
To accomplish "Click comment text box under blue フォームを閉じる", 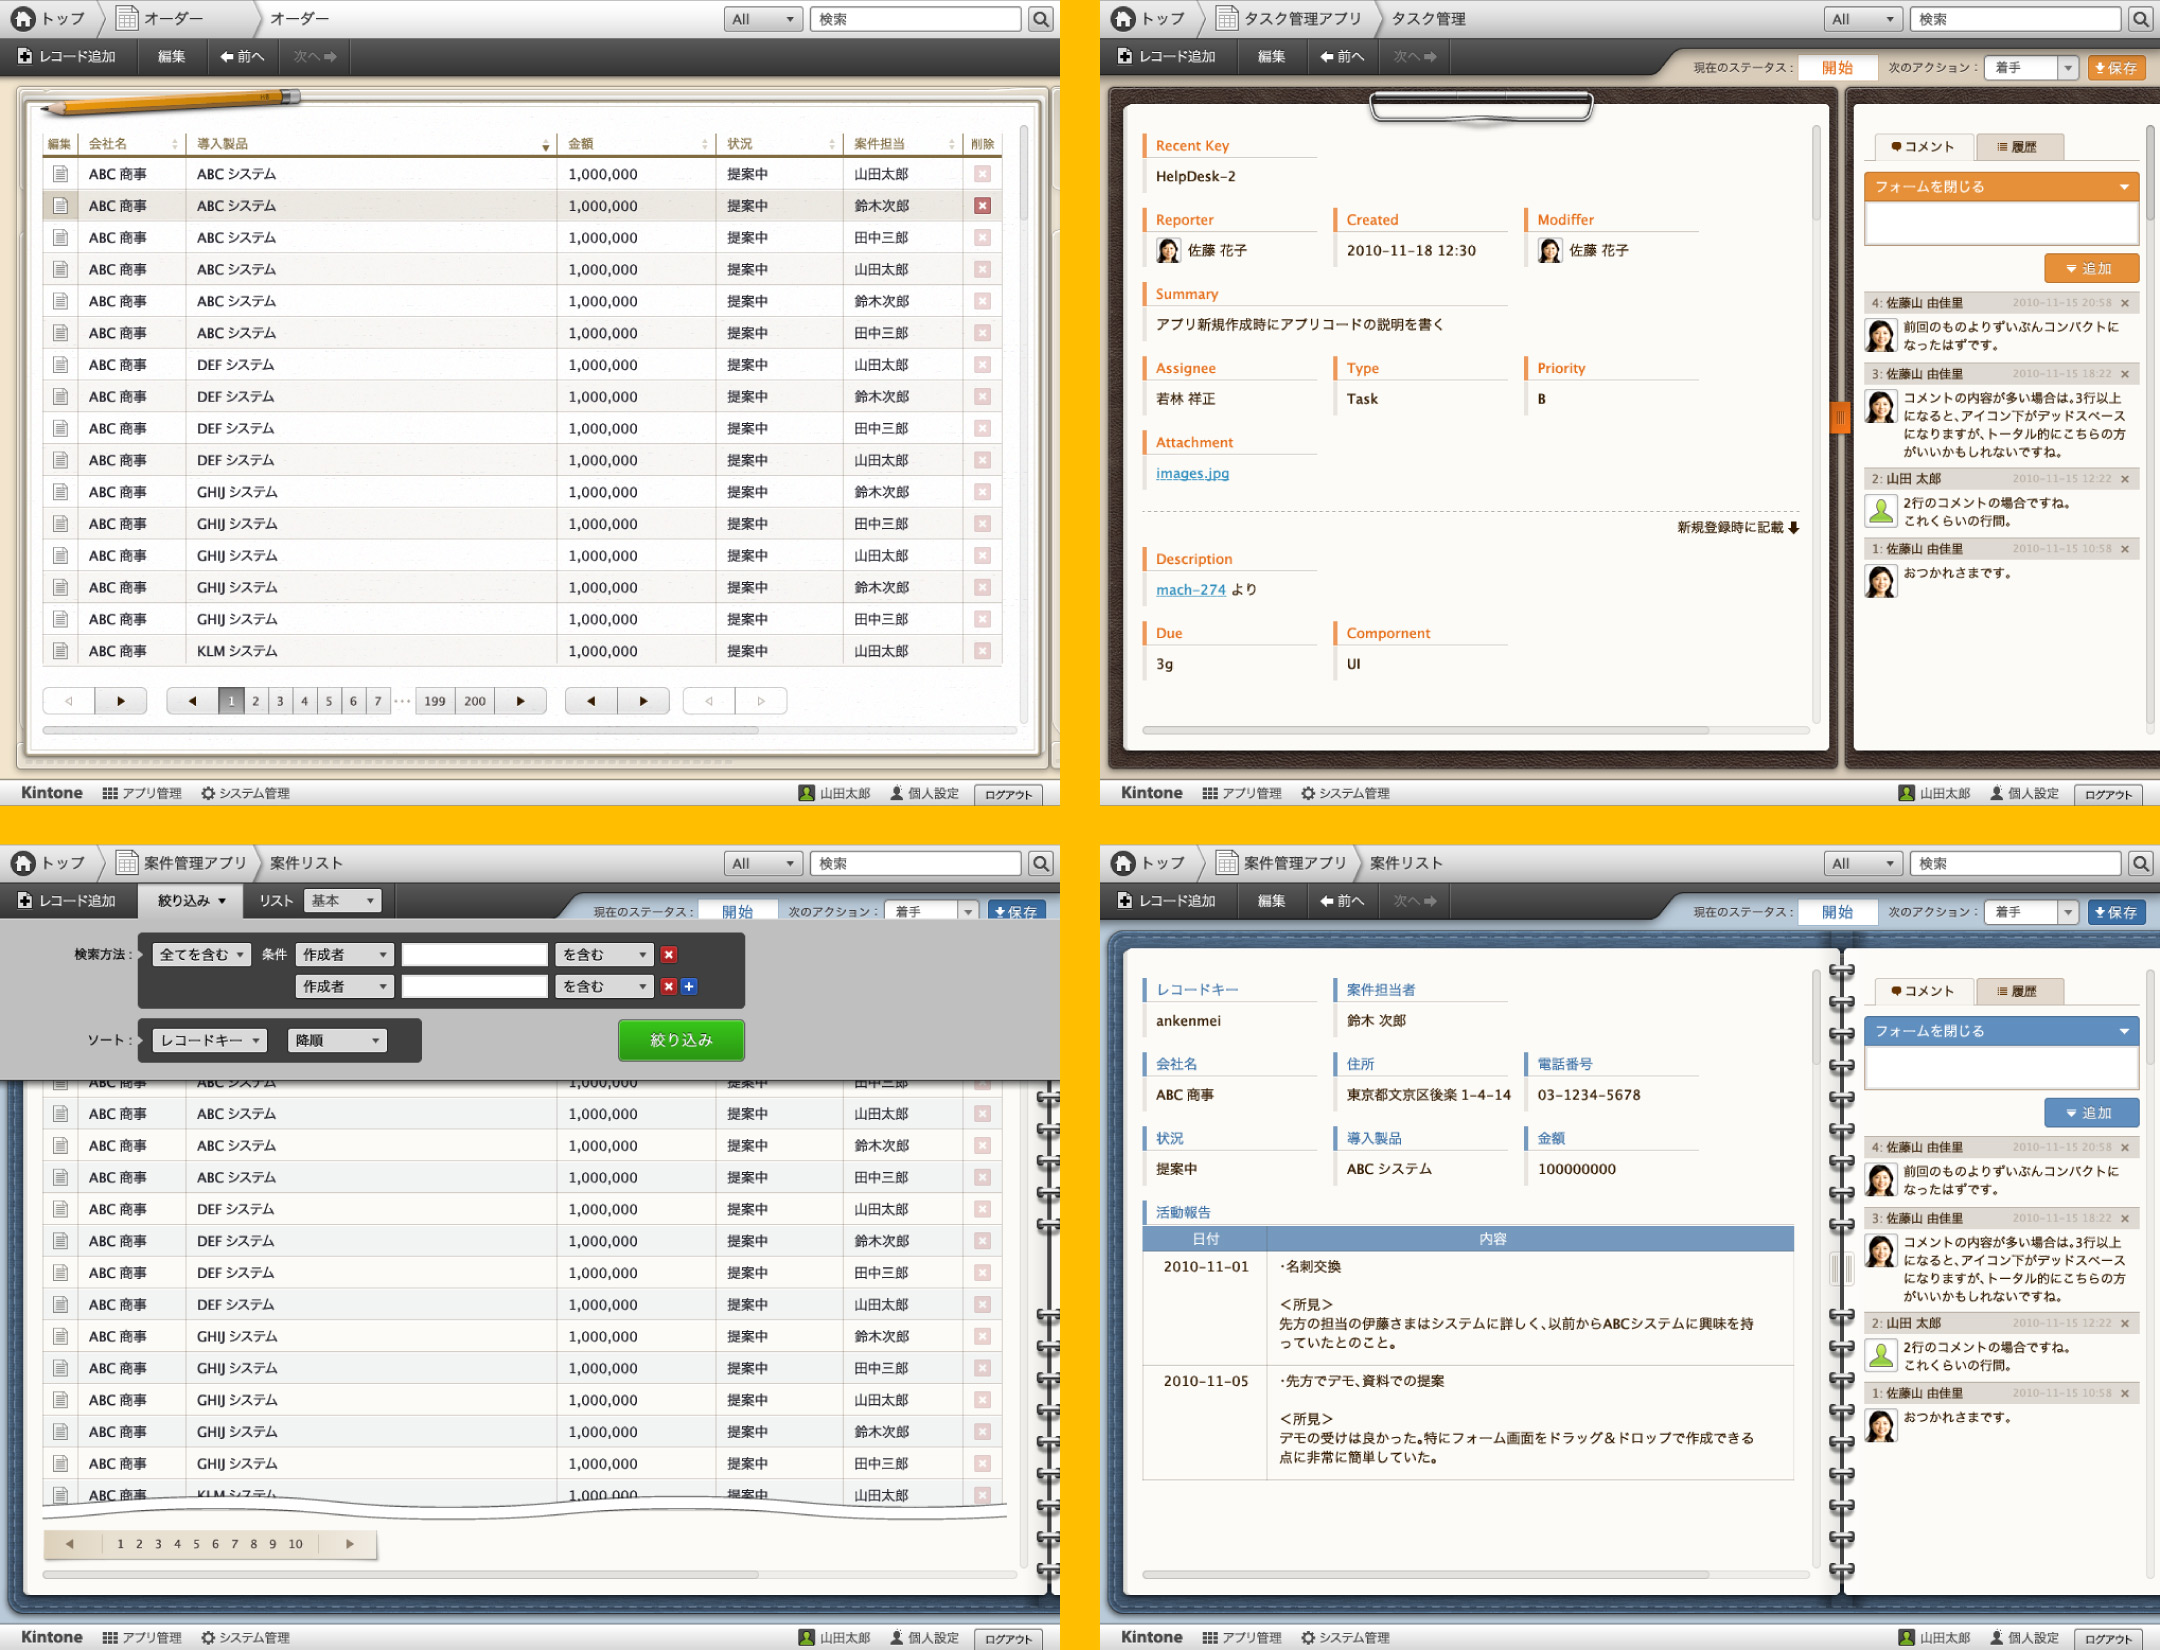I will tap(2000, 1068).
